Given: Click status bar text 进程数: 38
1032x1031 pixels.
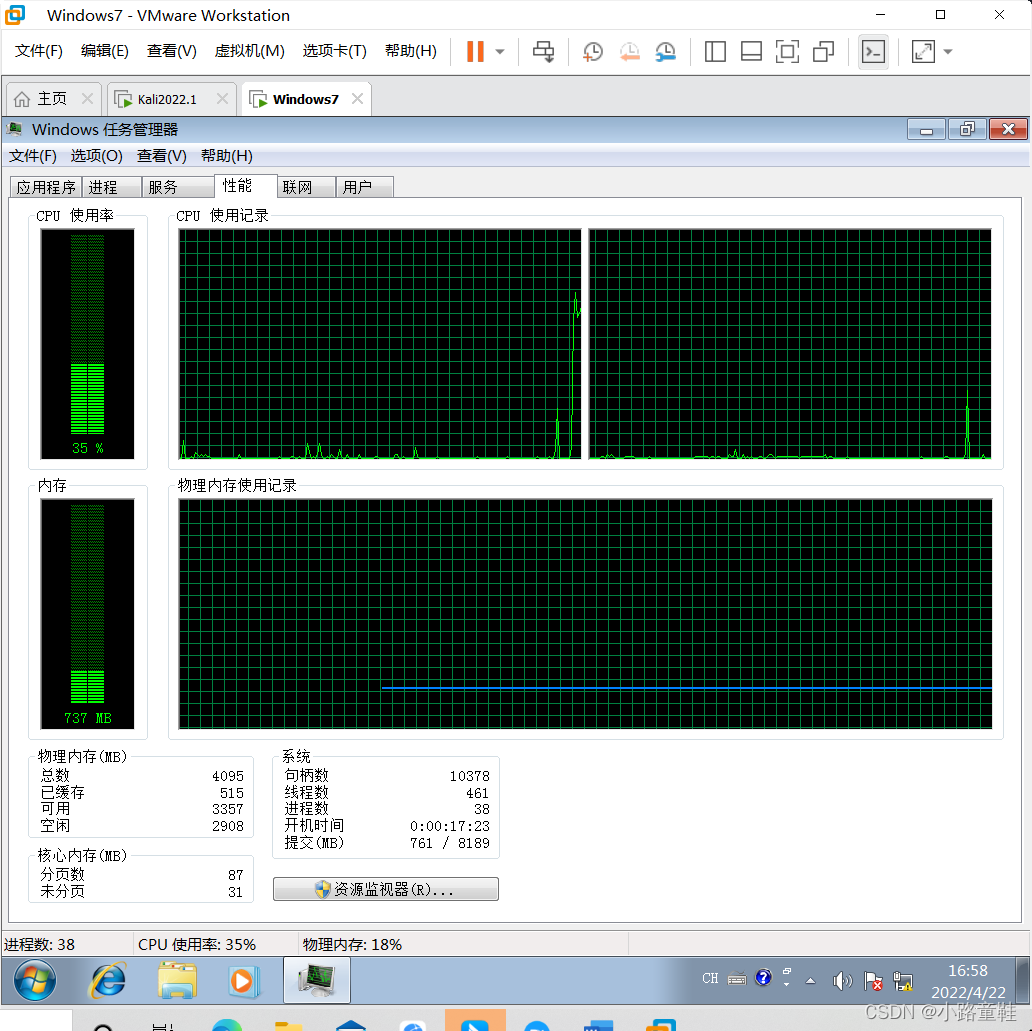Looking at the screenshot, I should pyautogui.click(x=39, y=945).
